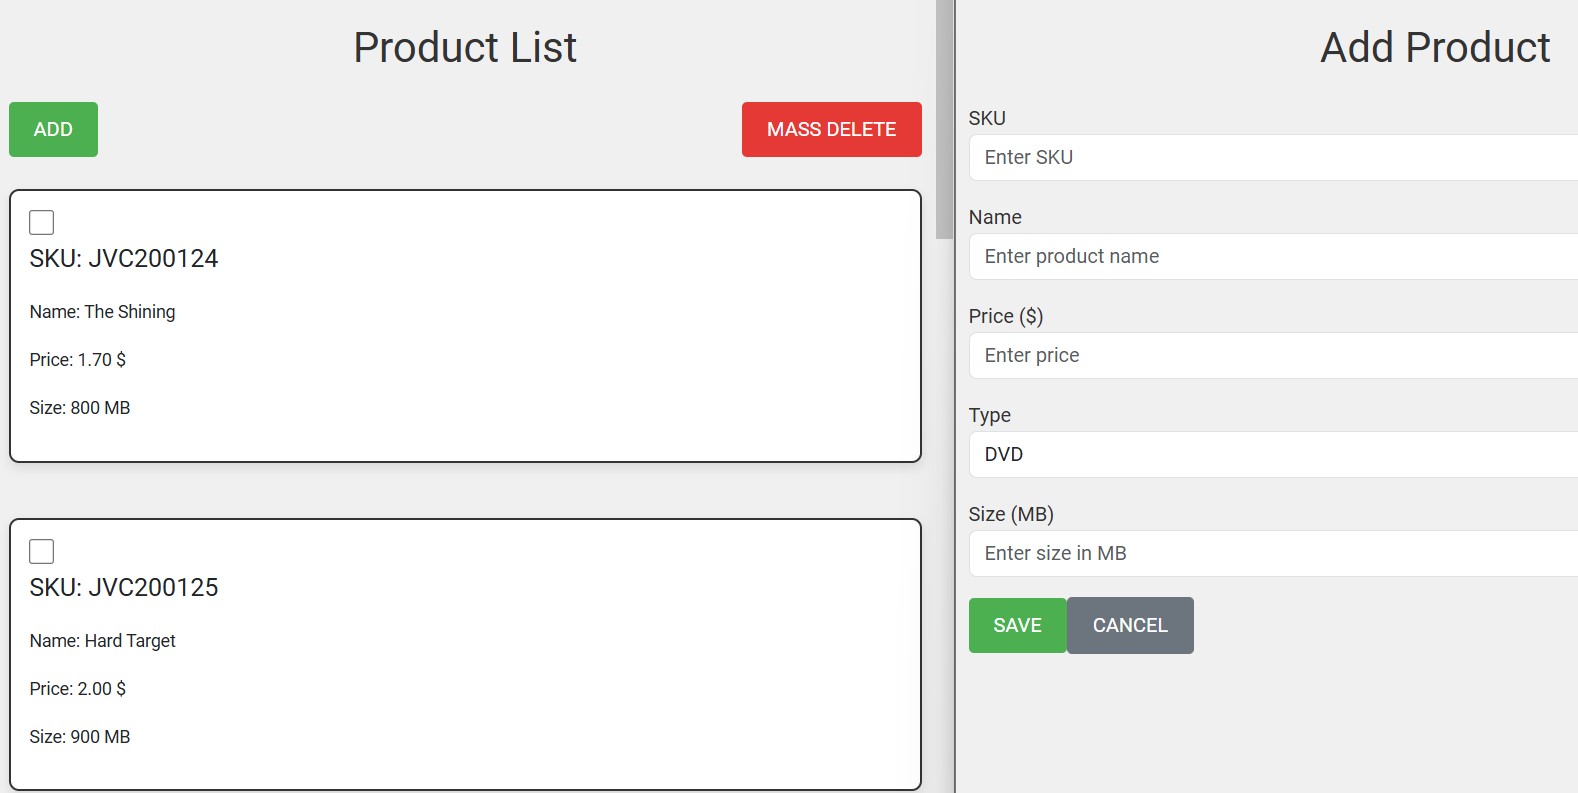
Task: Click the Price ($) label
Action: pos(1006,315)
